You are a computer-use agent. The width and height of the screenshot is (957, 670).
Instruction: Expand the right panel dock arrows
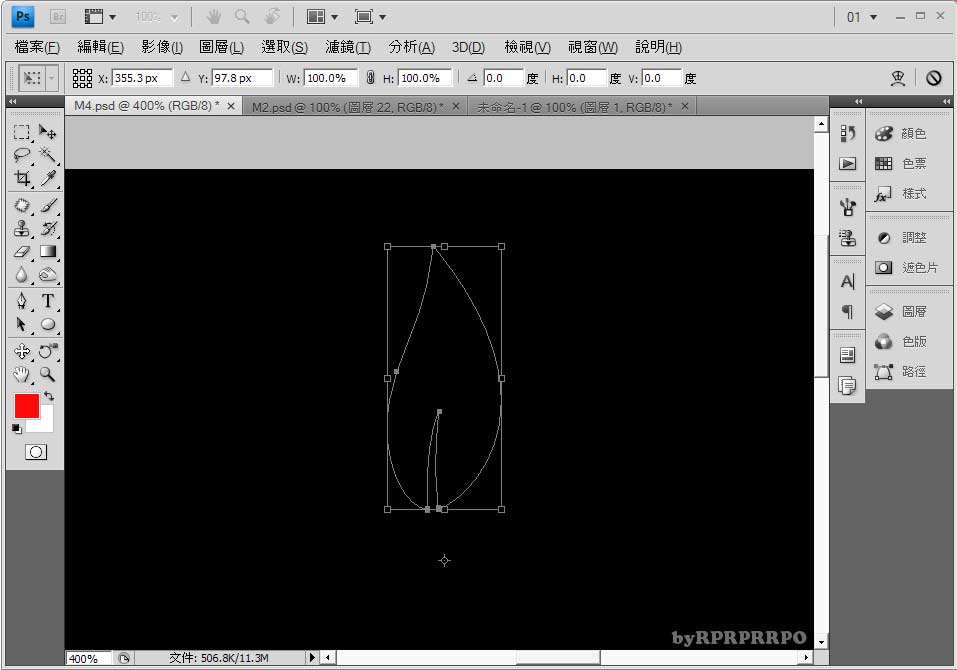[x=946, y=101]
